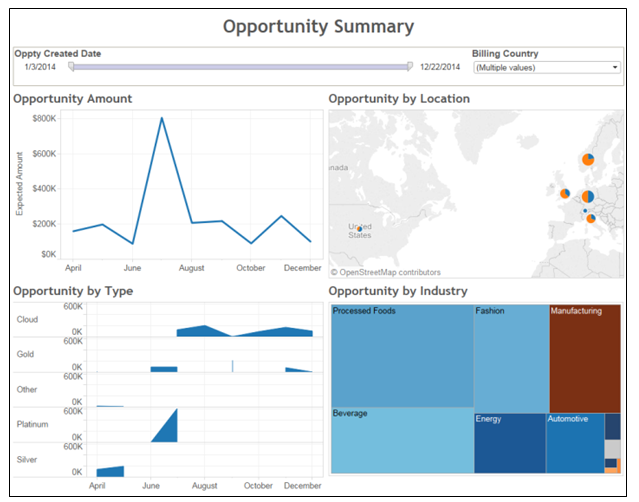The height and width of the screenshot is (502, 639).
Task: Select the Processed Foods treemap tile
Action: pyautogui.click(x=402, y=356)
